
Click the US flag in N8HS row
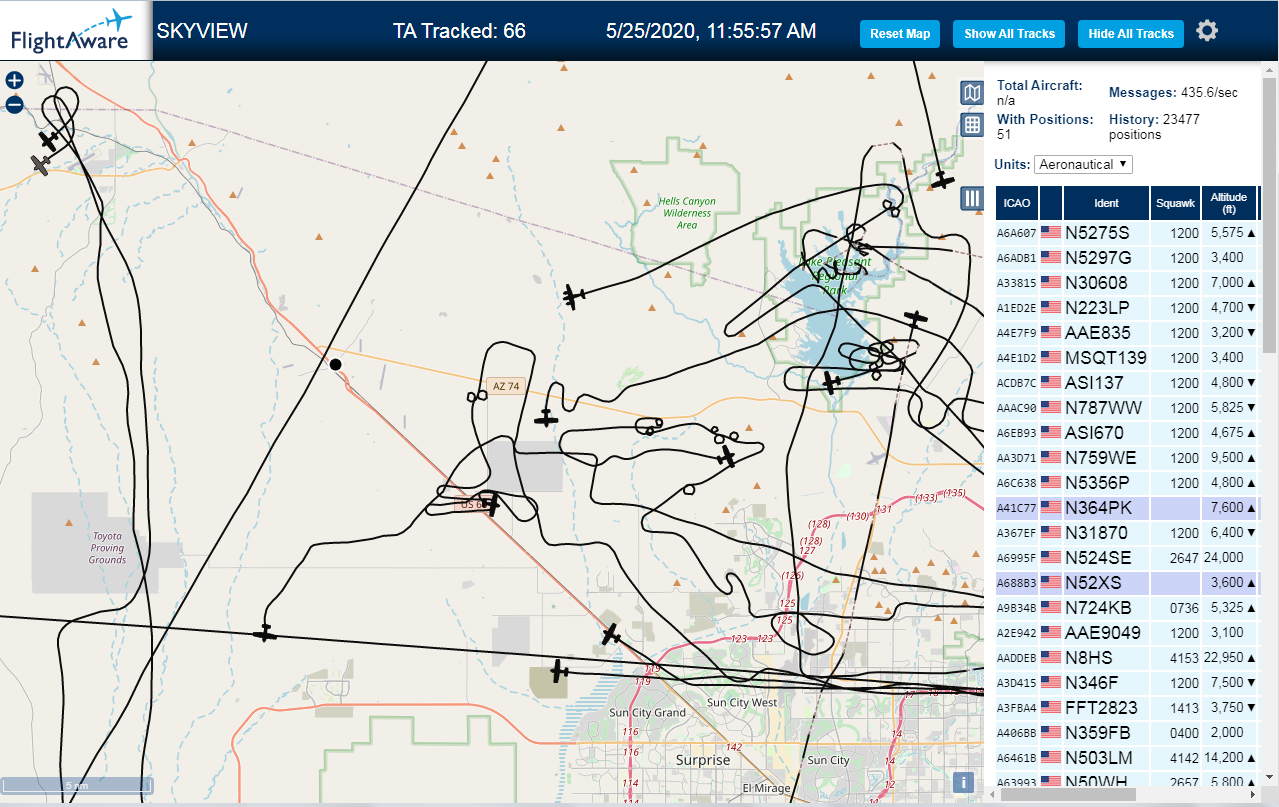click(x=1051, y=658)
